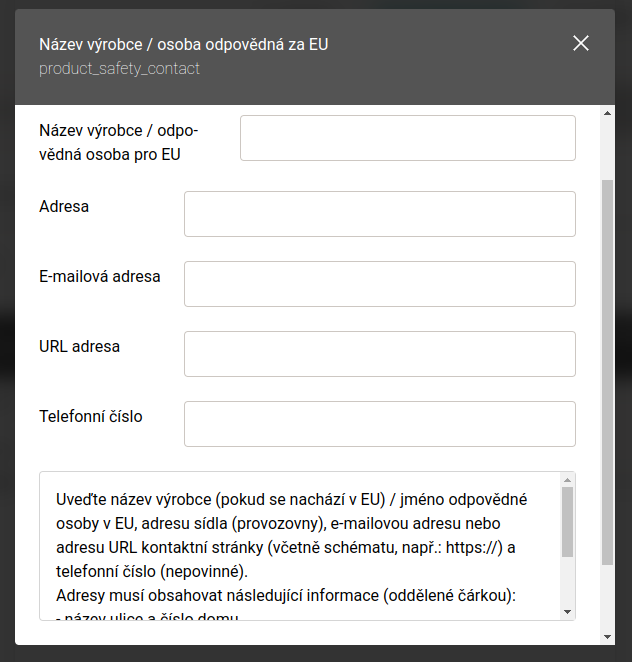Screen dimensions: 632x662
Task: Click into the URL adresa field
Action: (x=379, y=354)
